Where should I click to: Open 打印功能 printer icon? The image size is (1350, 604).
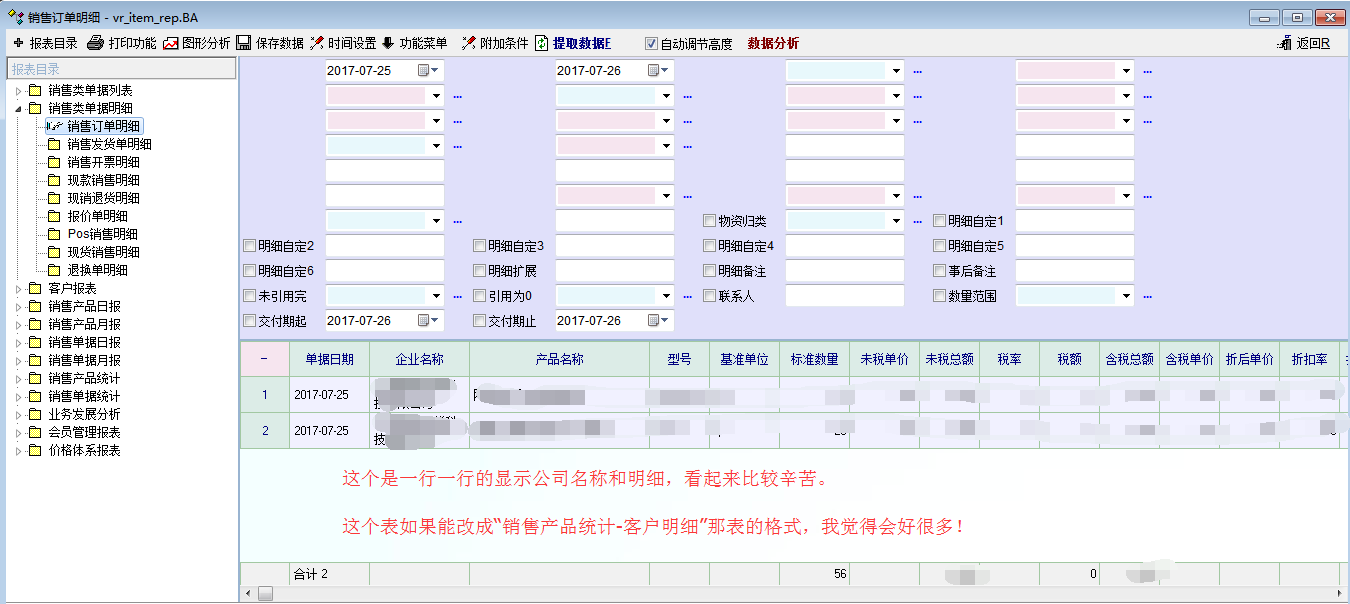tap(96, 43)
